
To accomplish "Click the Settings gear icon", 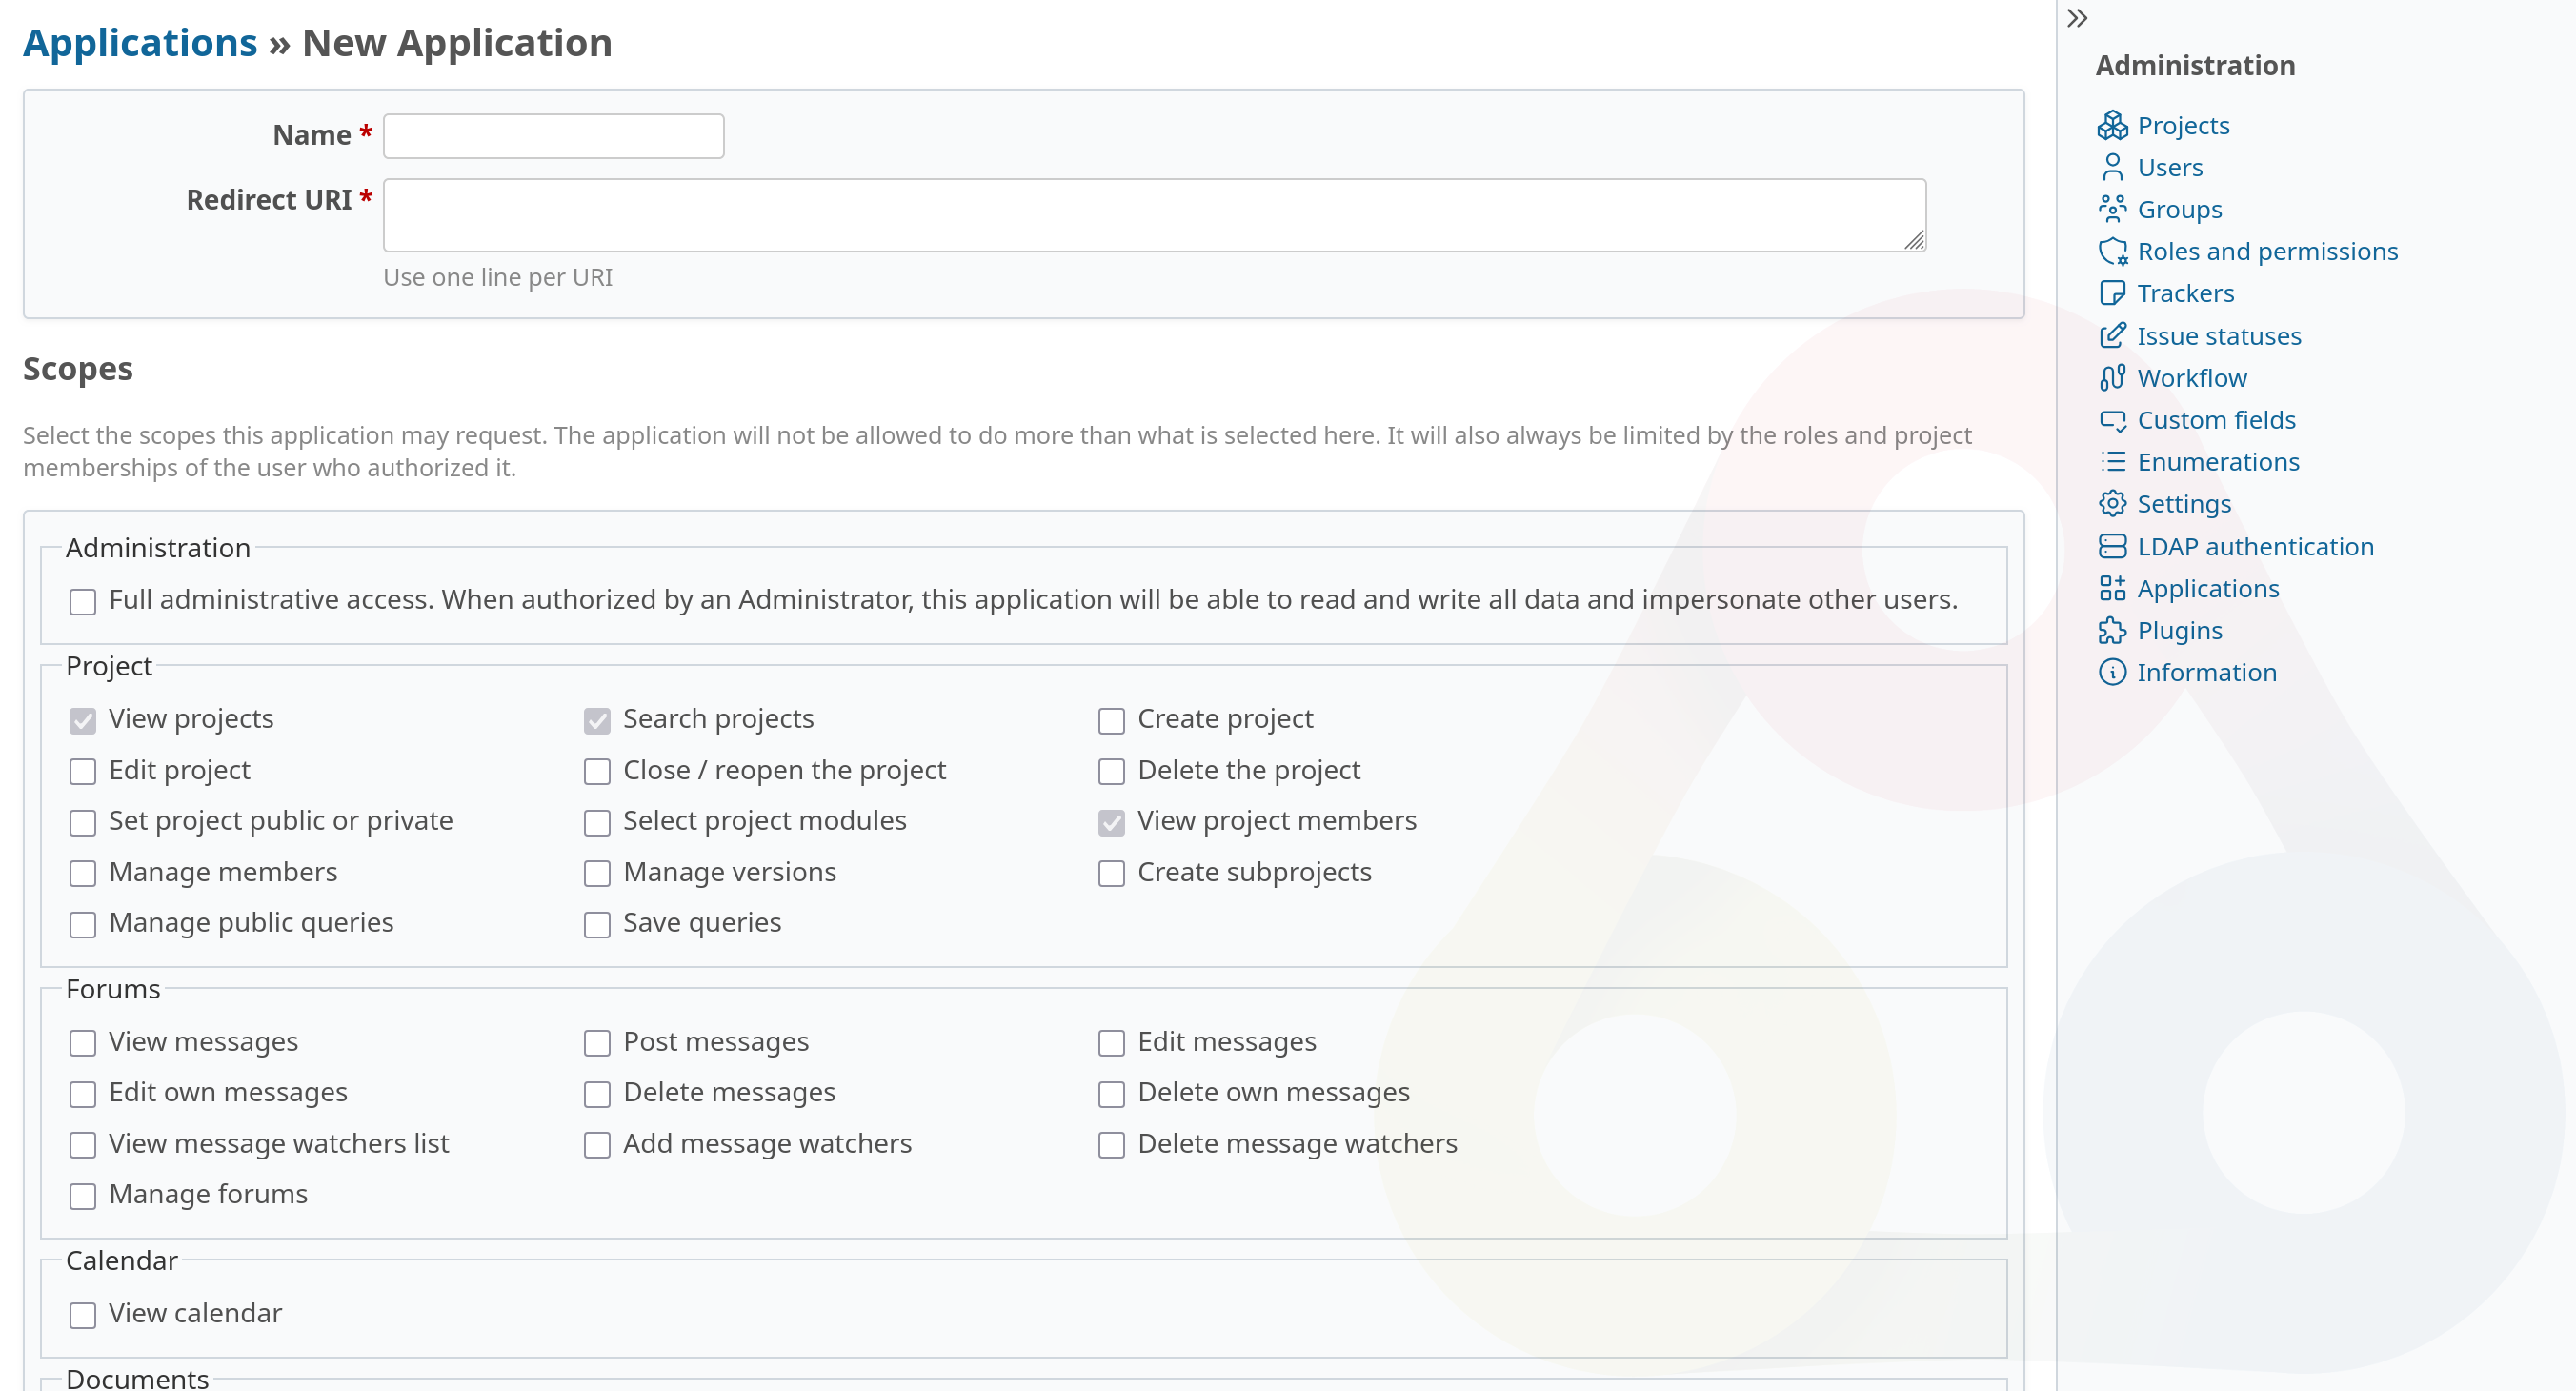I will click(x=2112, y=504).
